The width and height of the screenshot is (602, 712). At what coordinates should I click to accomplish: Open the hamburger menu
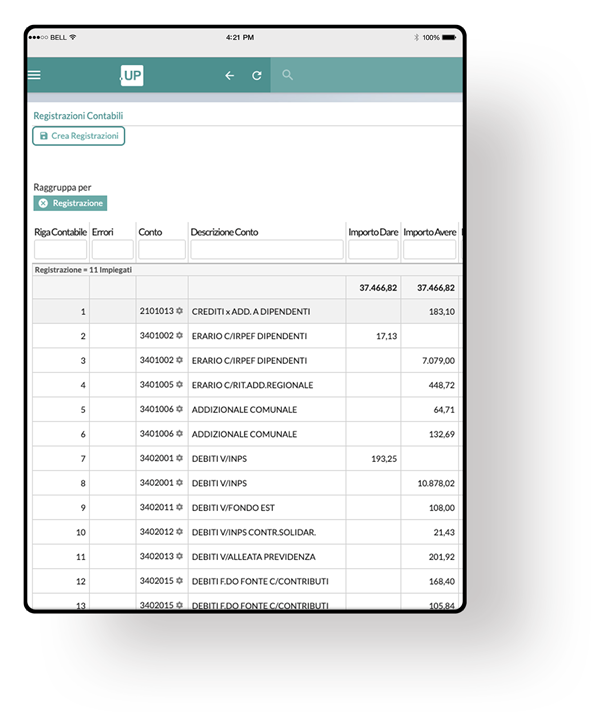click(x=35, y=75)
